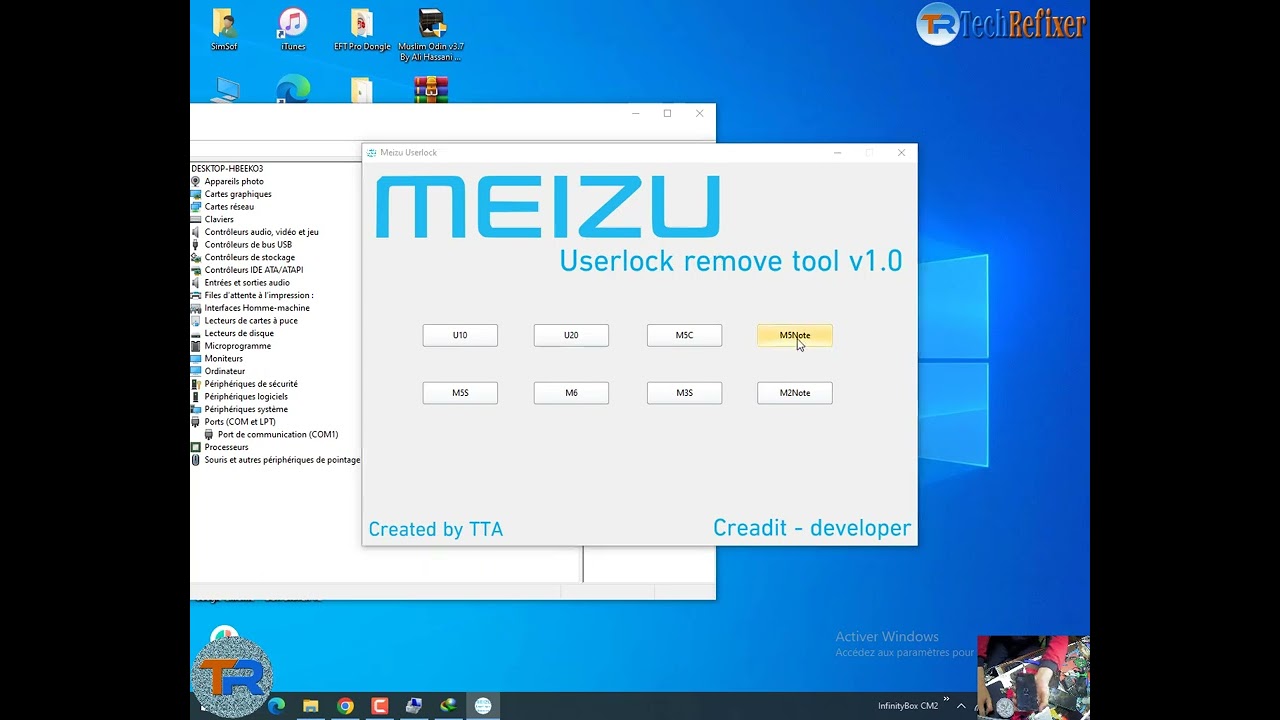Launch the Muslim Odin v3.7 desktop icon
The width and height of the screenshot is (1280, 720).
(x=431, y=35)
